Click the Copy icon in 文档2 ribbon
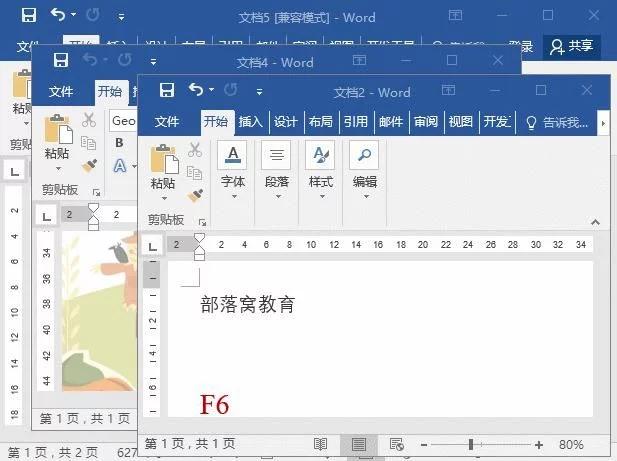The width and height of the screenshot is (617, 461). tap(194, 172)
